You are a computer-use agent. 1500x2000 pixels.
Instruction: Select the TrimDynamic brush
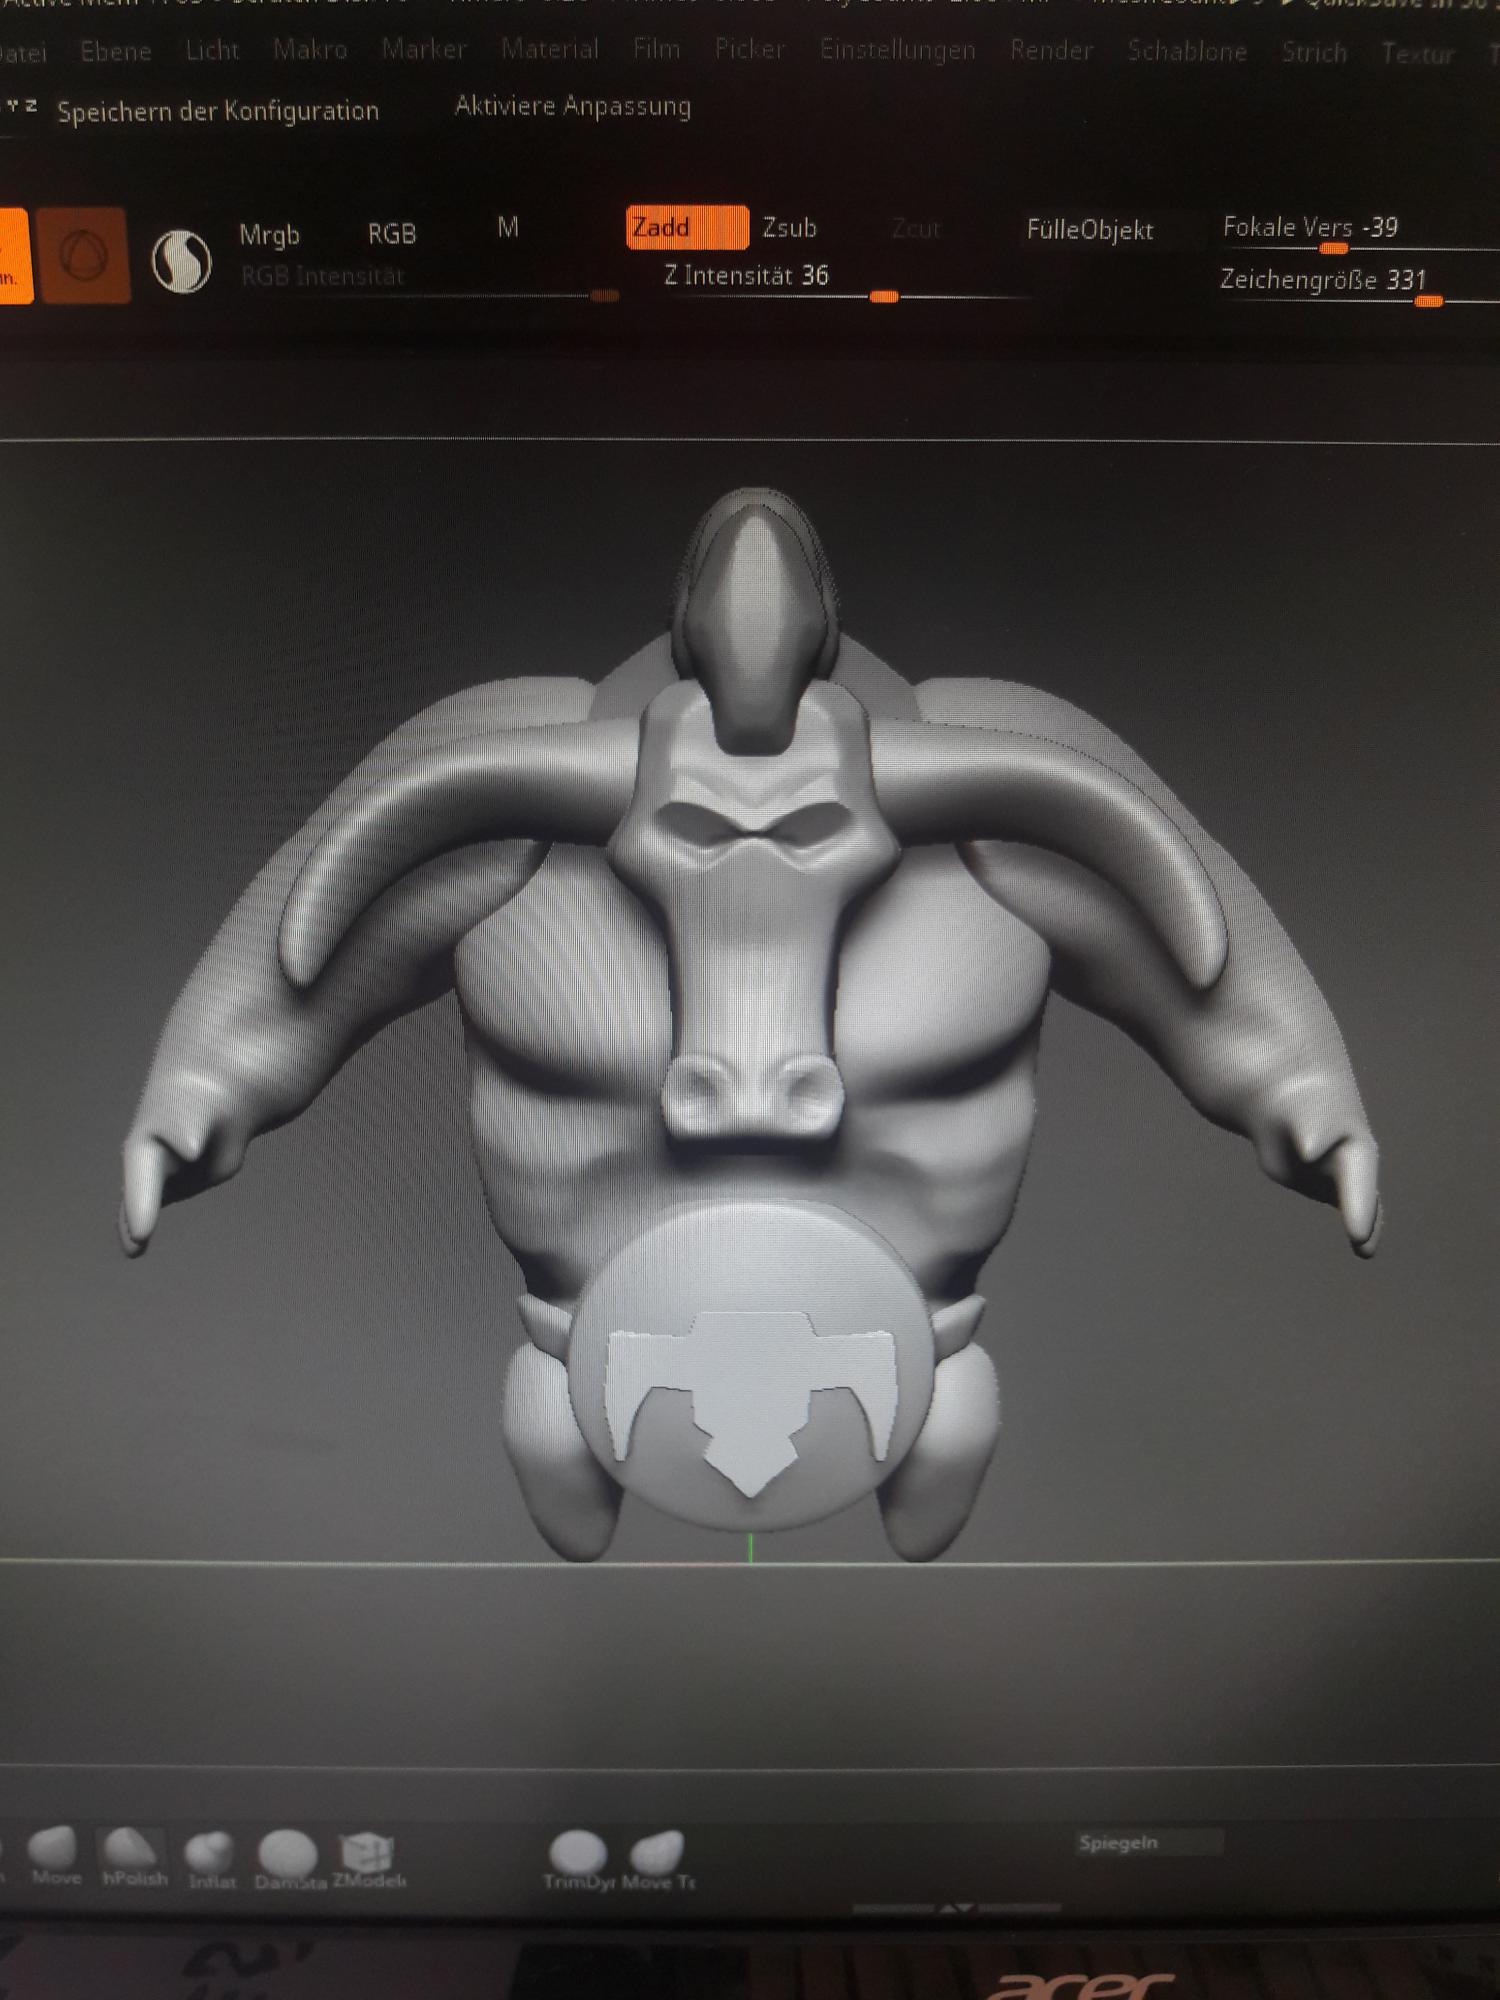[578, 1856]
